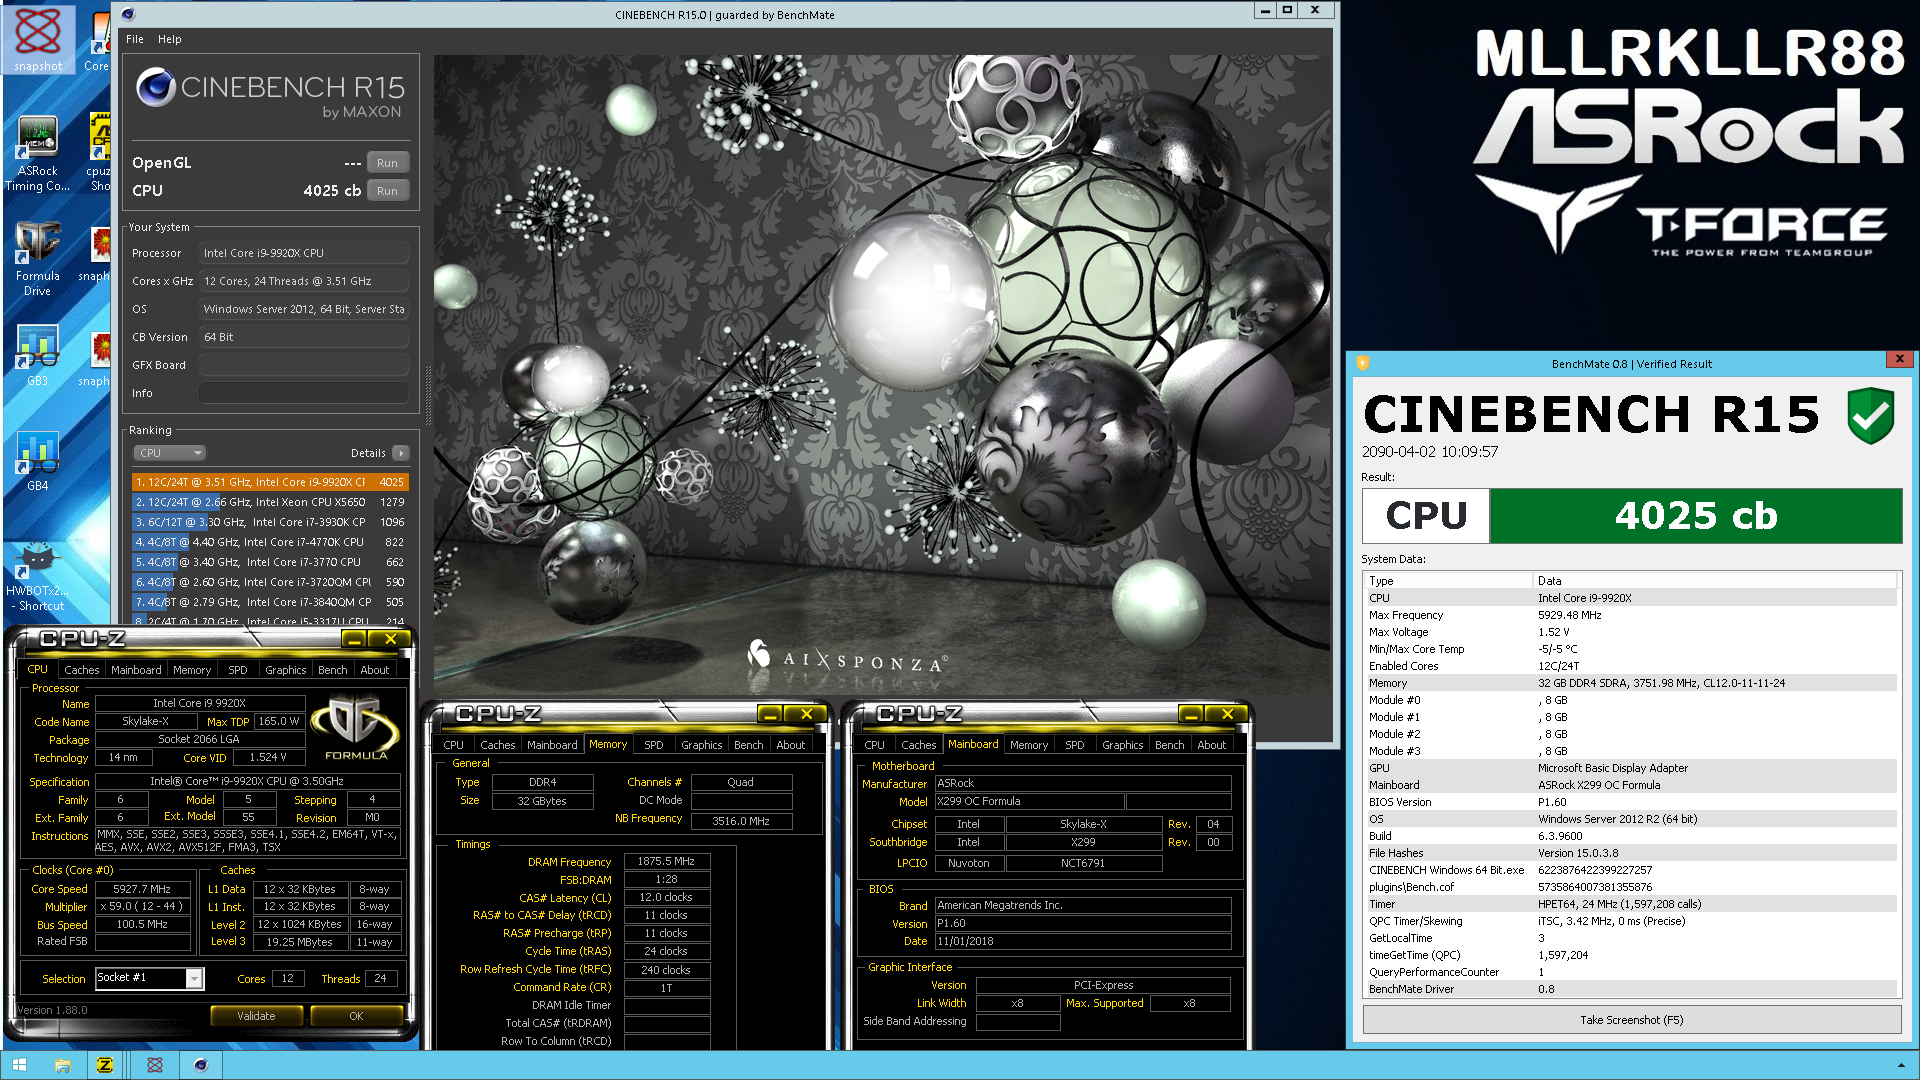The height and width of the screenshot is (1080, 1920).
Task: Click the 4025 cb green result bar
Action: 1696,516
